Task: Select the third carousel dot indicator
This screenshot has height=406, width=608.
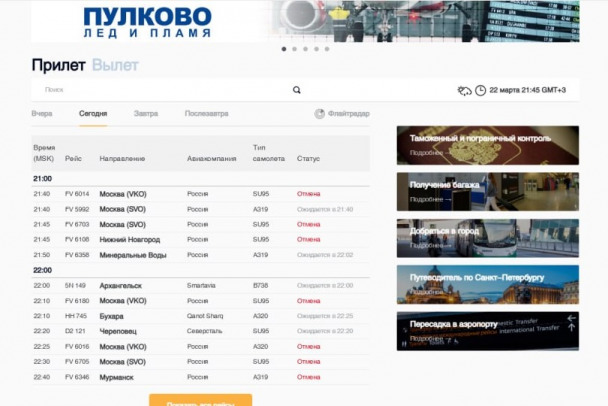Action: click(306, 48)
